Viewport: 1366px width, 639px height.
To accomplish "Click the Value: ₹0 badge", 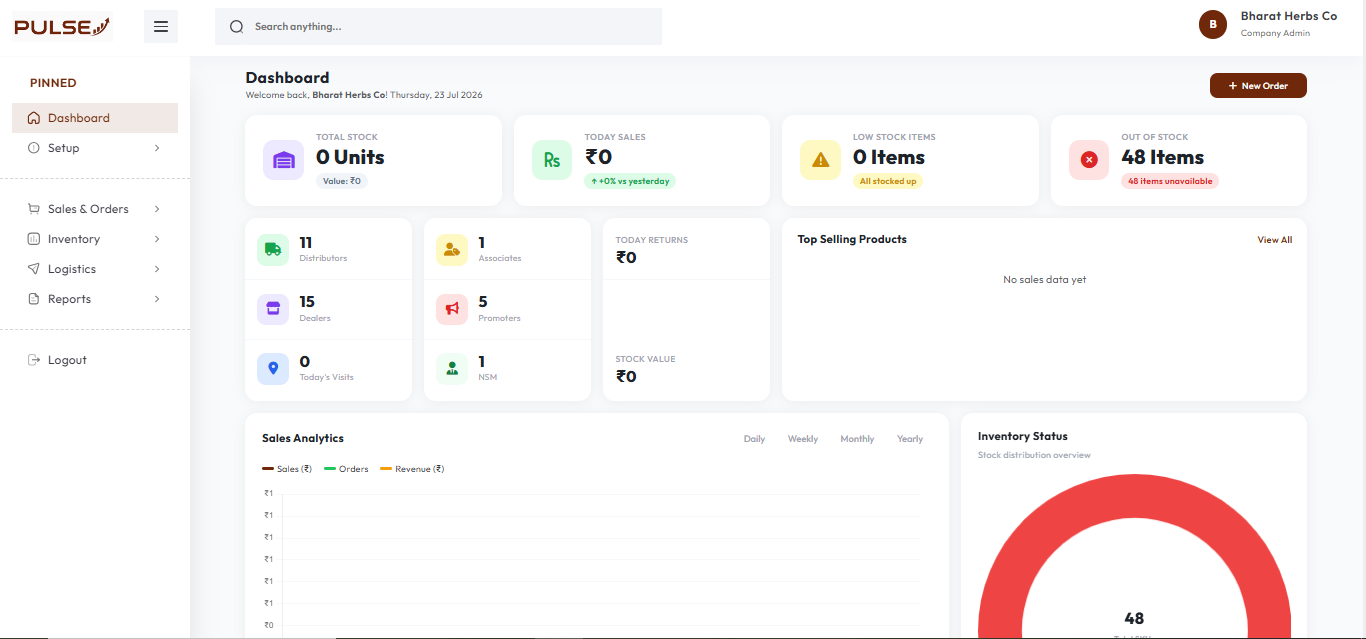I will coord(342,181).
